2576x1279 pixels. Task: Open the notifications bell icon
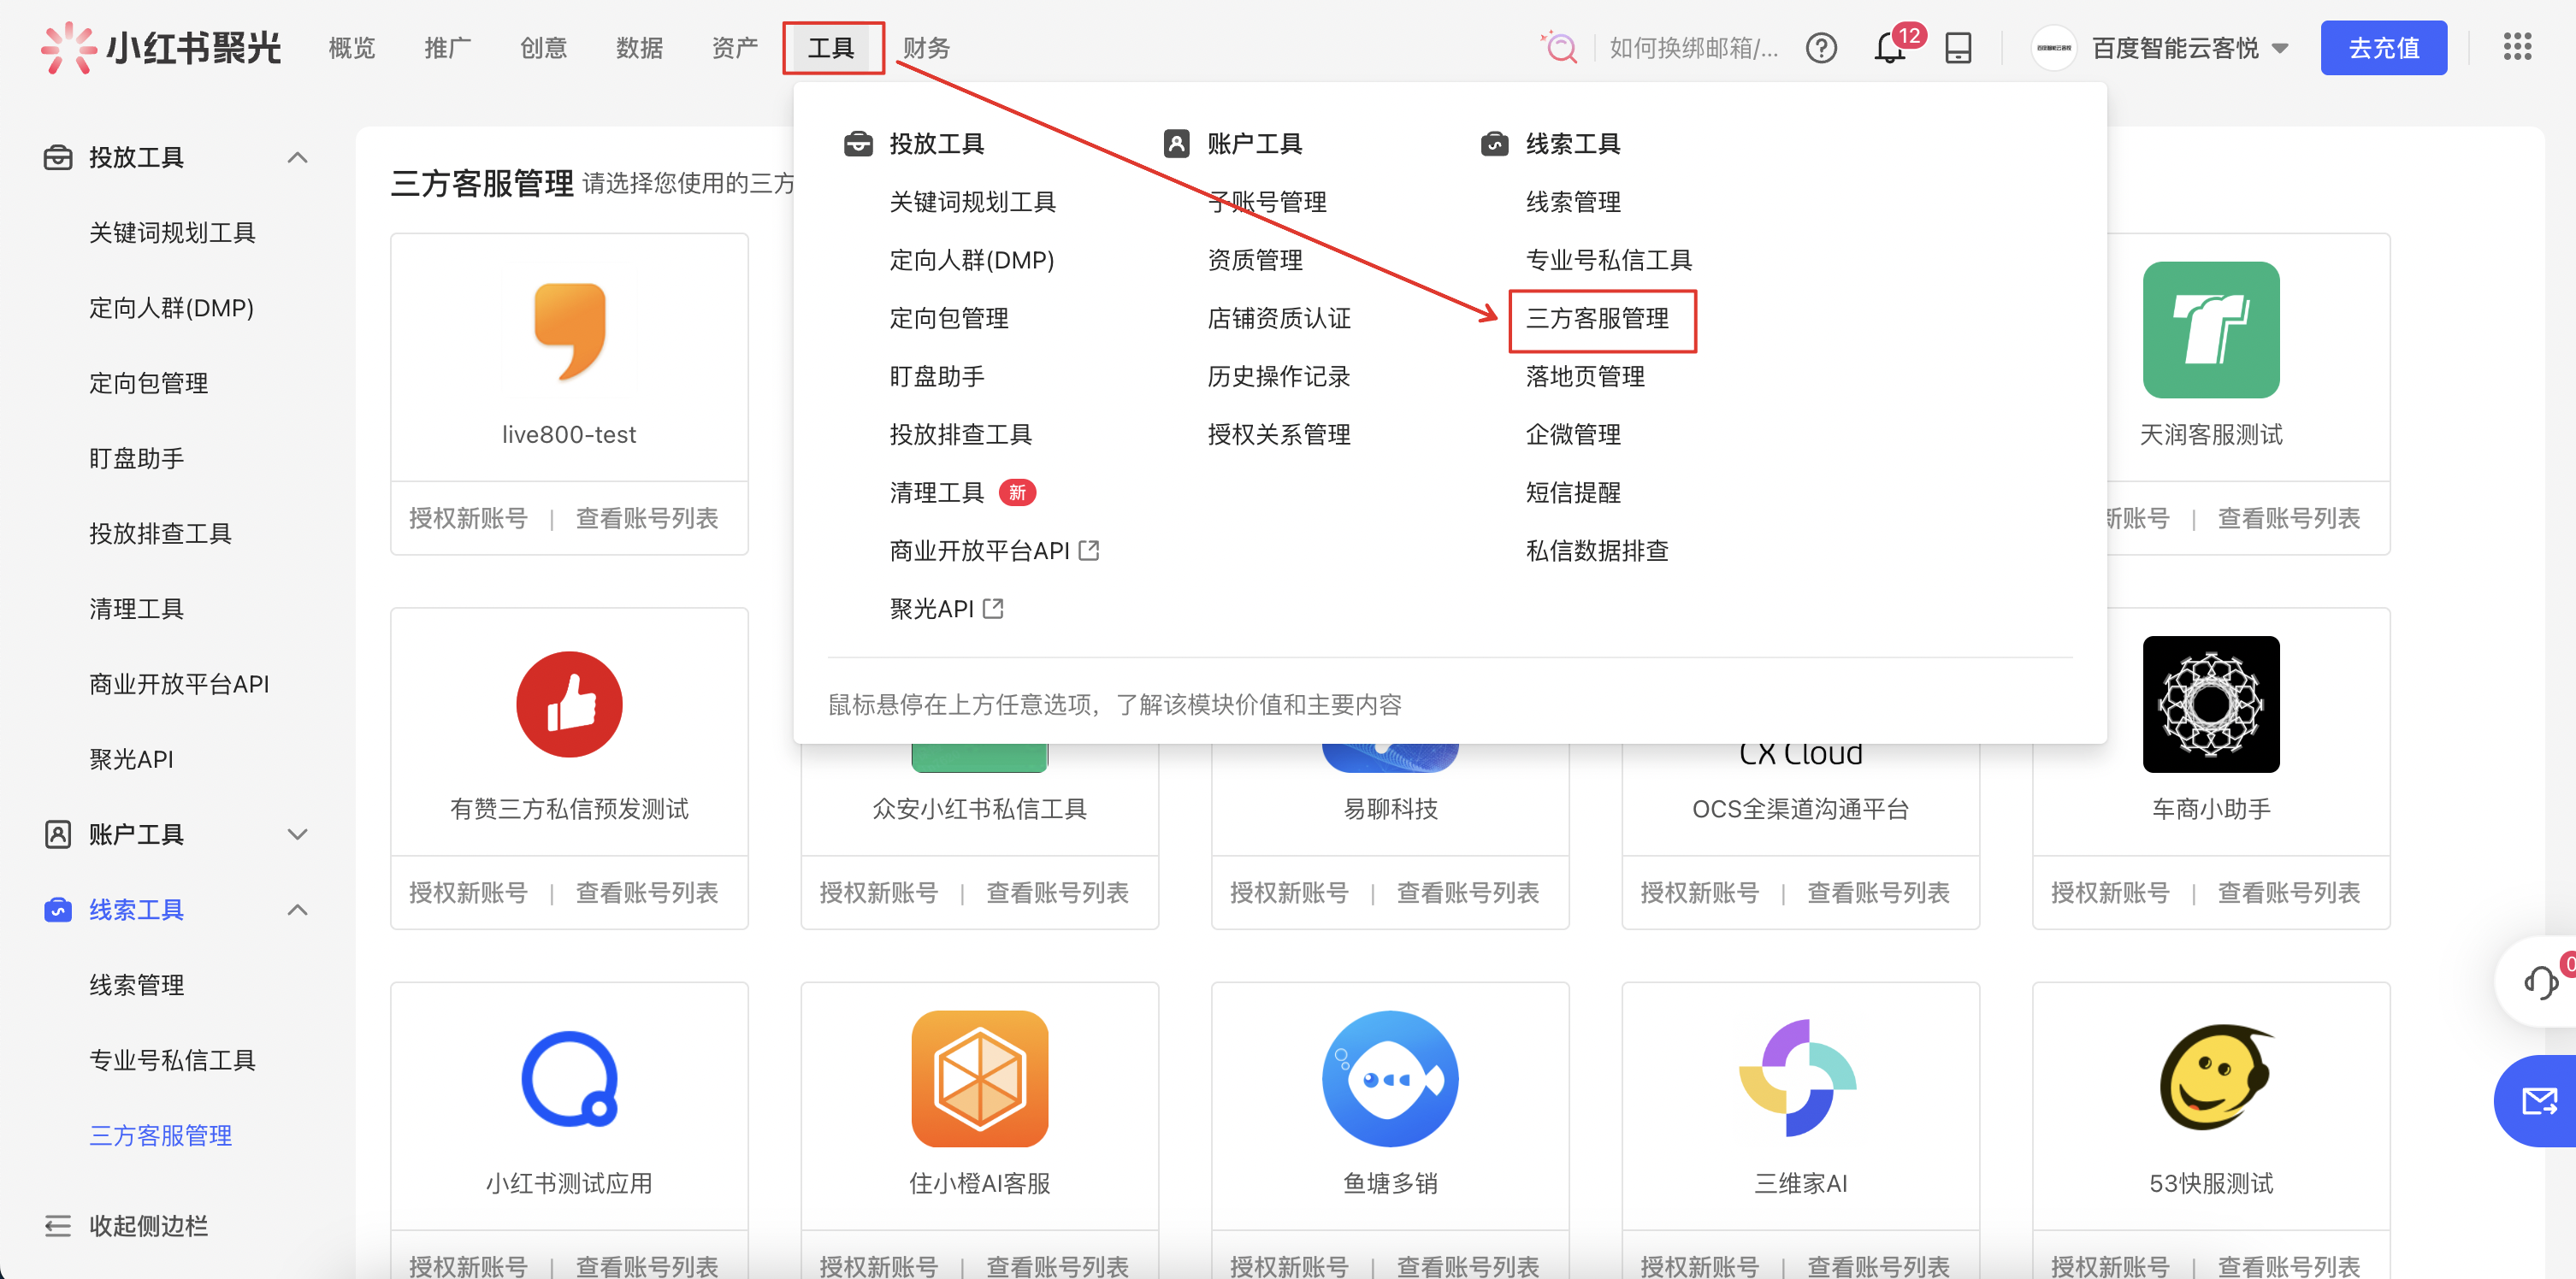coord(1889,48)
